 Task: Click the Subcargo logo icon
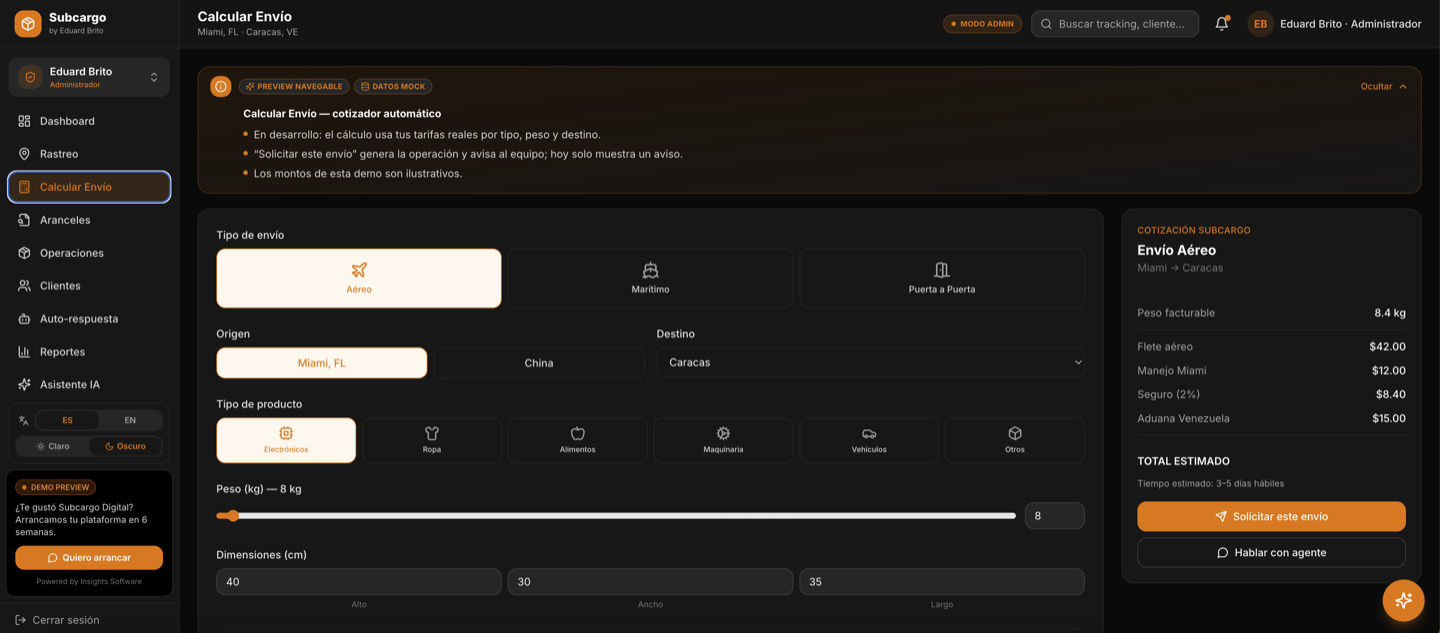pyautogui.click(x=28, y=23)
